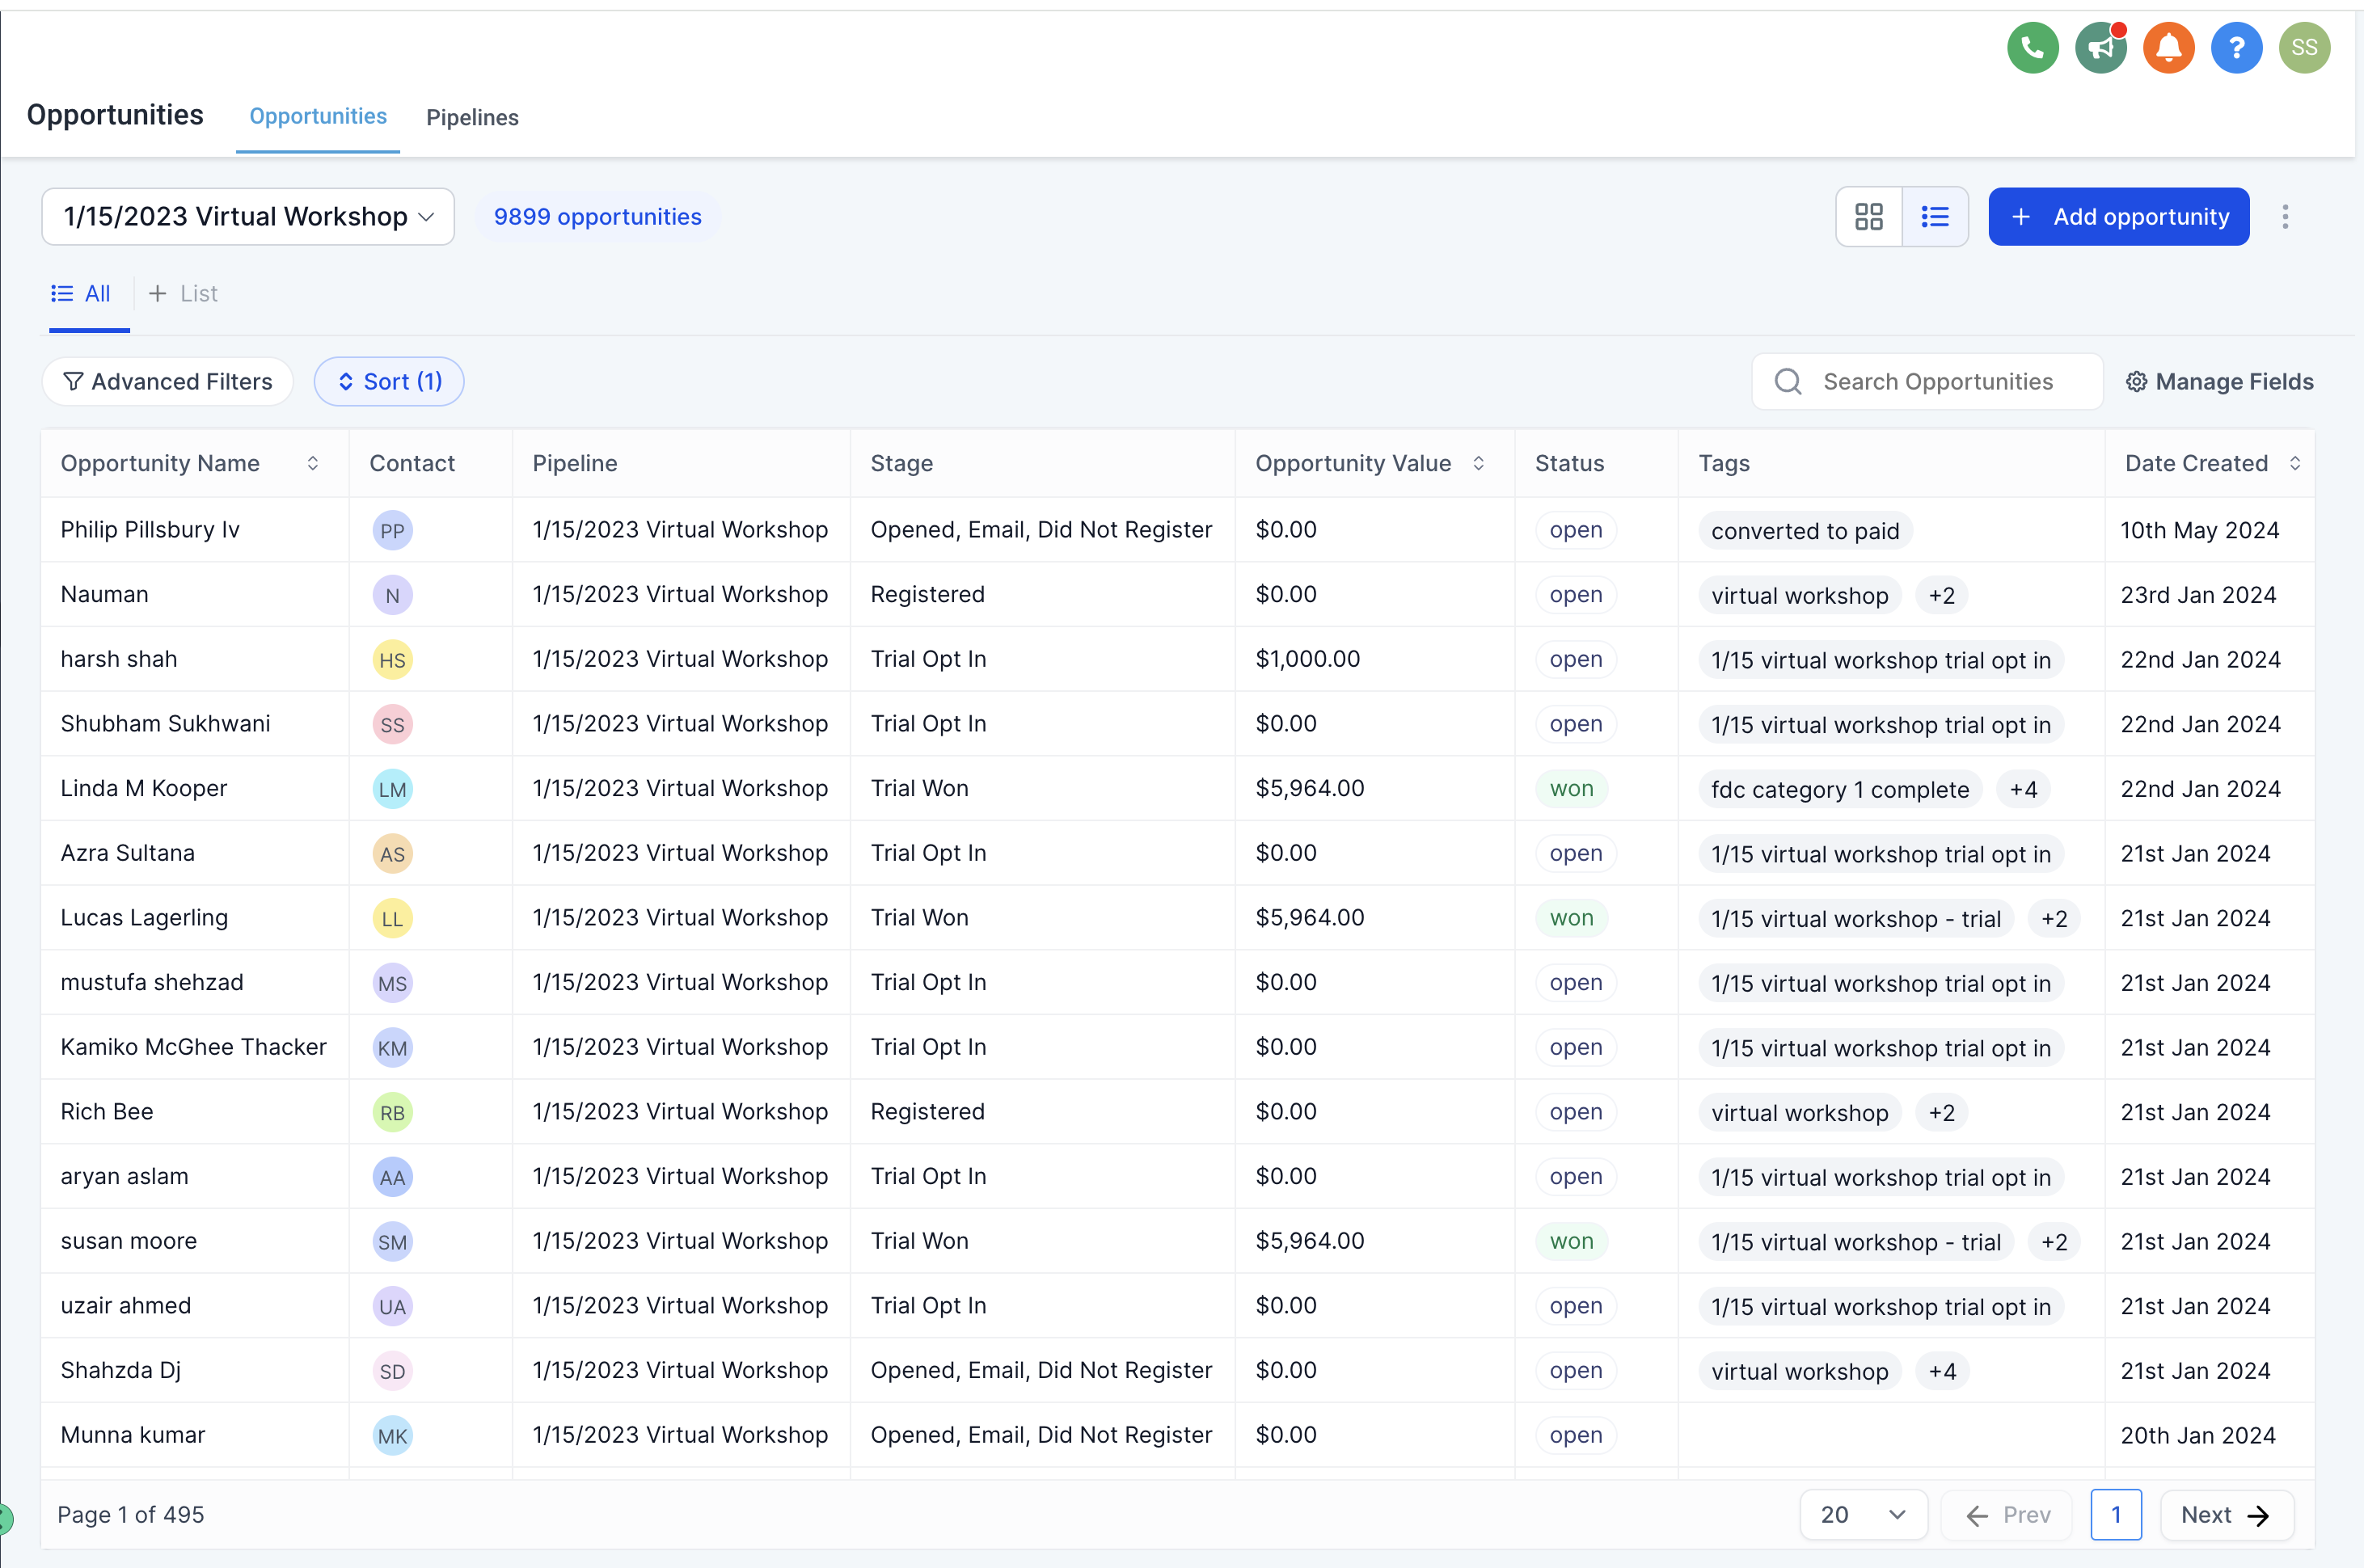Open the megaphone announcements icon
The width and height of the screenshot is (2364, 1568).
2100,47
